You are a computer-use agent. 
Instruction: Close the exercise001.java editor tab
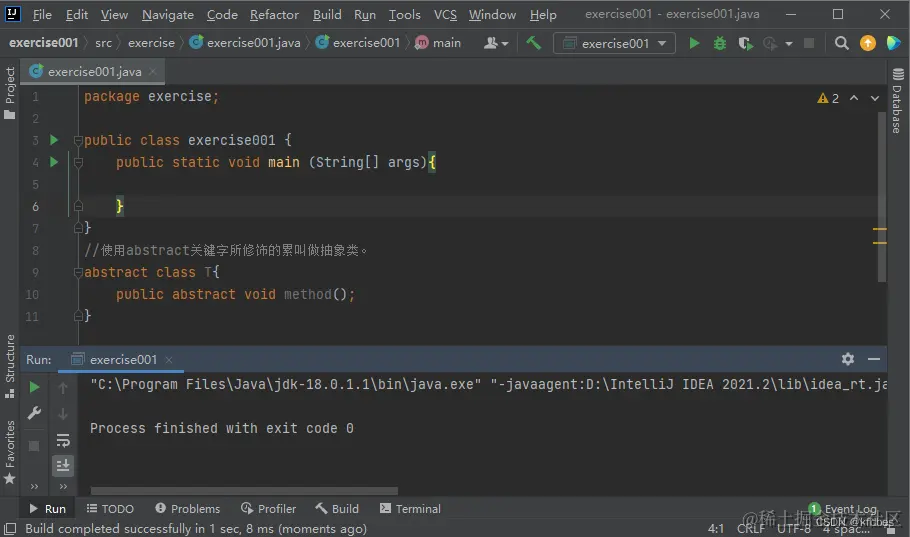pyautogui.click(x=153, y=71)
